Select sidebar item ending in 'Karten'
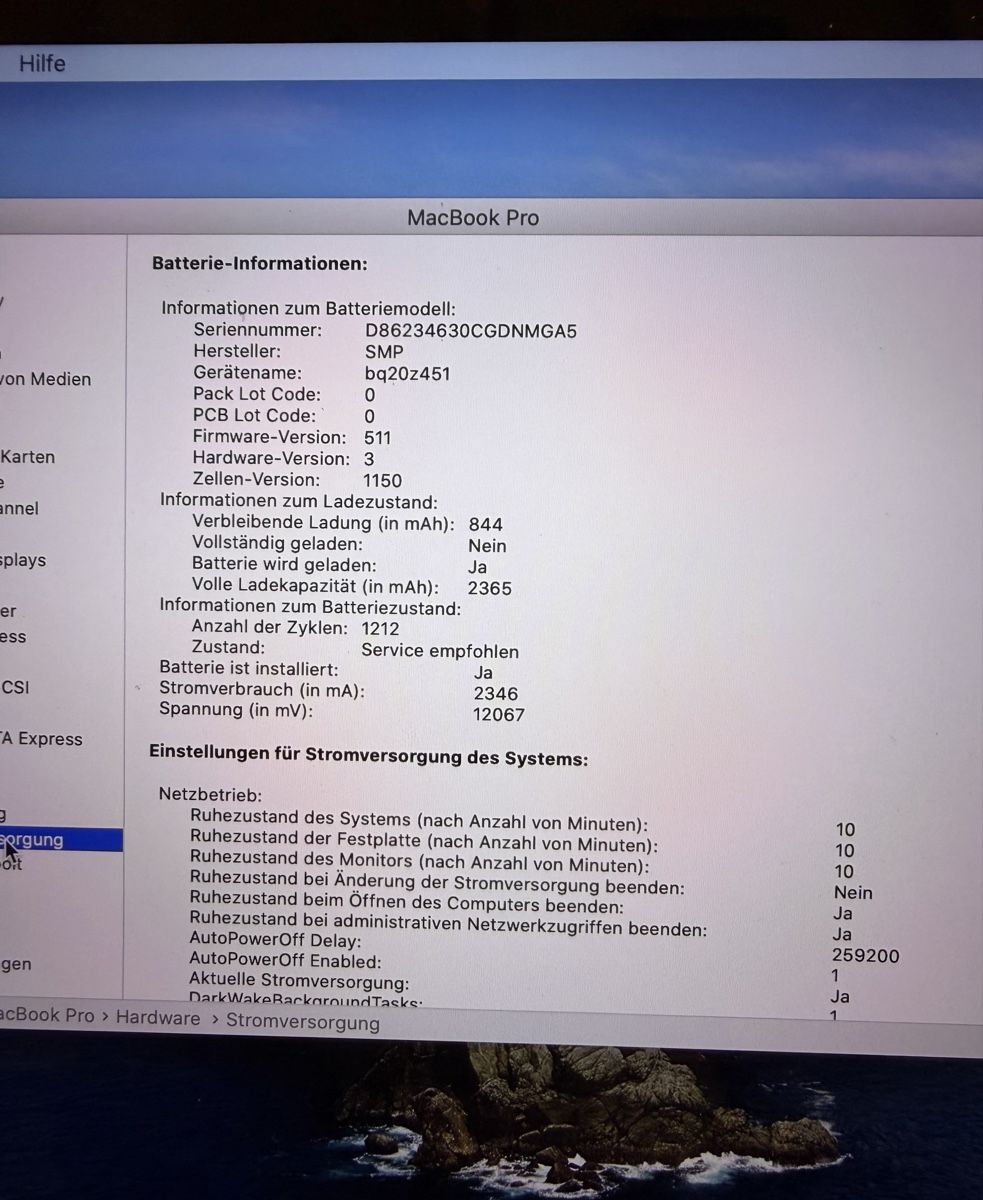Image resolution: width=983 pixels, height=1200 pixels. (28, 457)
